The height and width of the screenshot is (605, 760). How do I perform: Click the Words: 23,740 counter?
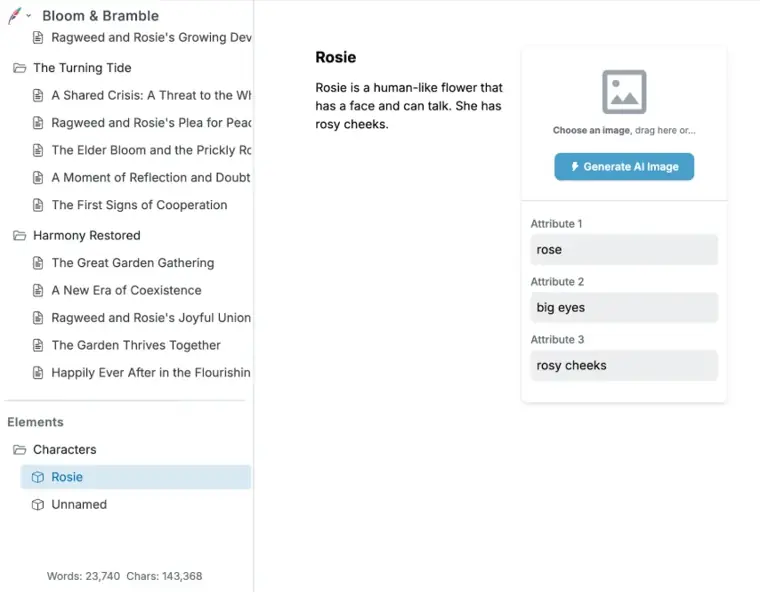click(x=83, y=576)
